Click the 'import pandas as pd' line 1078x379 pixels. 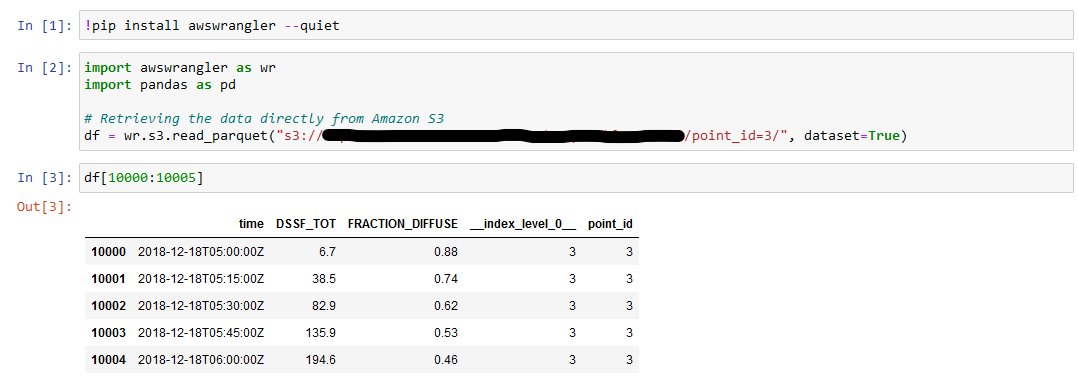160,85
